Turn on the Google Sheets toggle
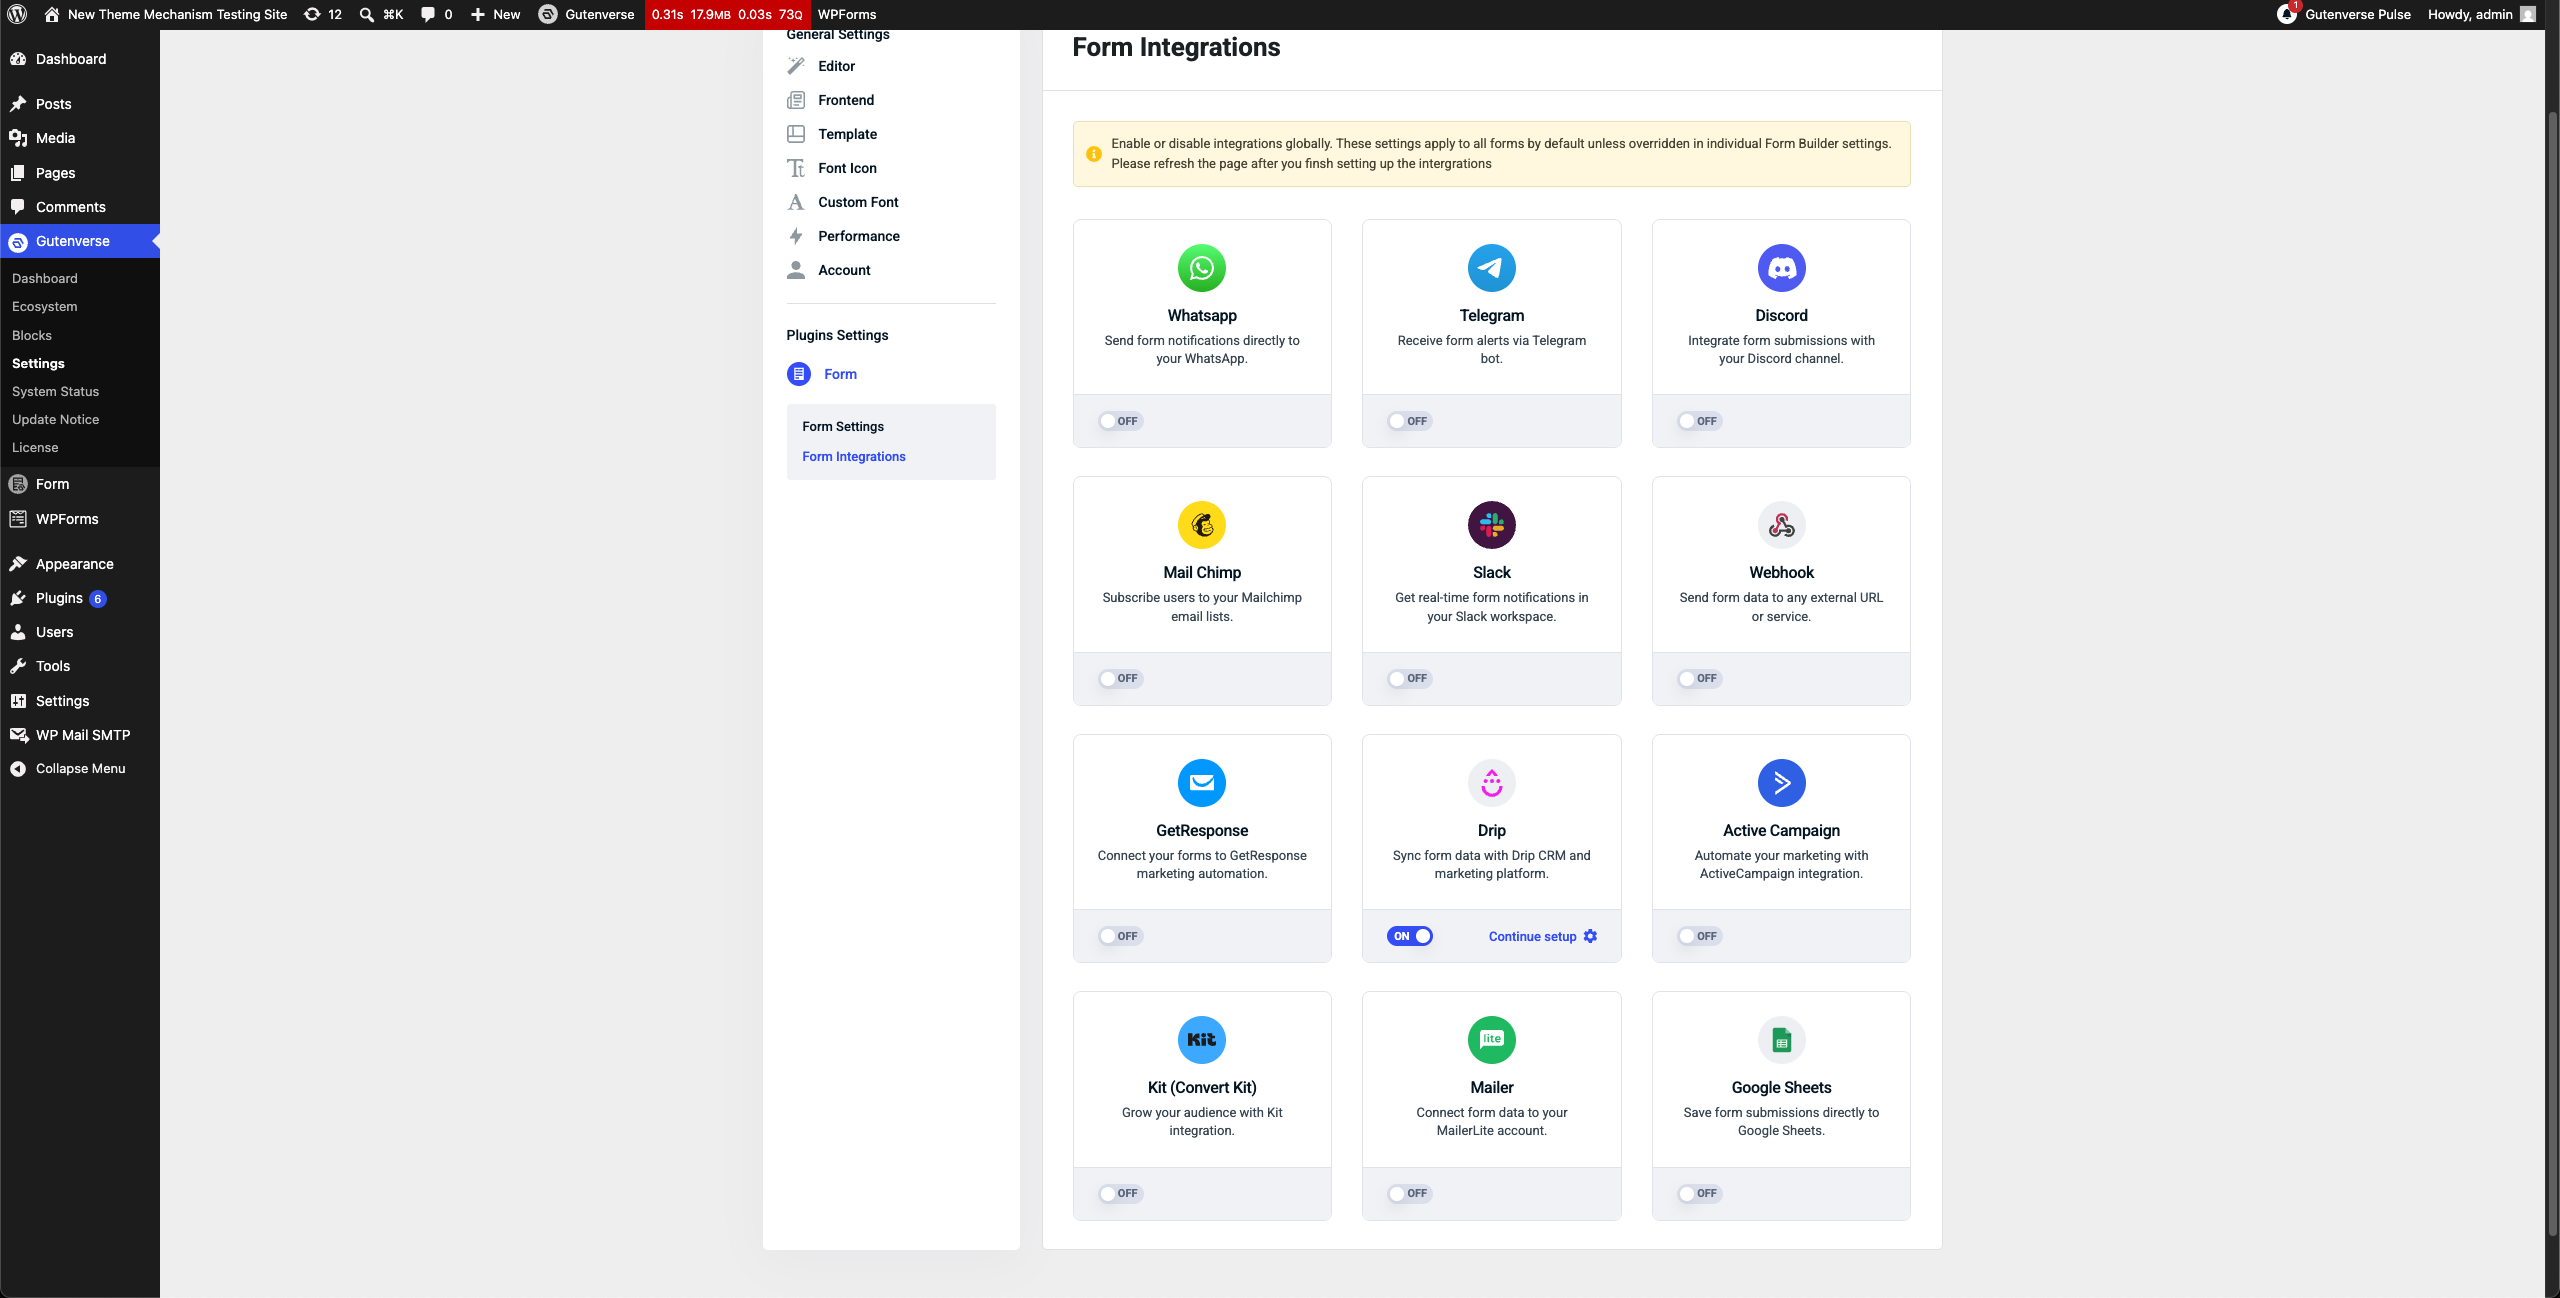The image size is (2560, 1298). pyautogui.click(x=1700, y=1193)
